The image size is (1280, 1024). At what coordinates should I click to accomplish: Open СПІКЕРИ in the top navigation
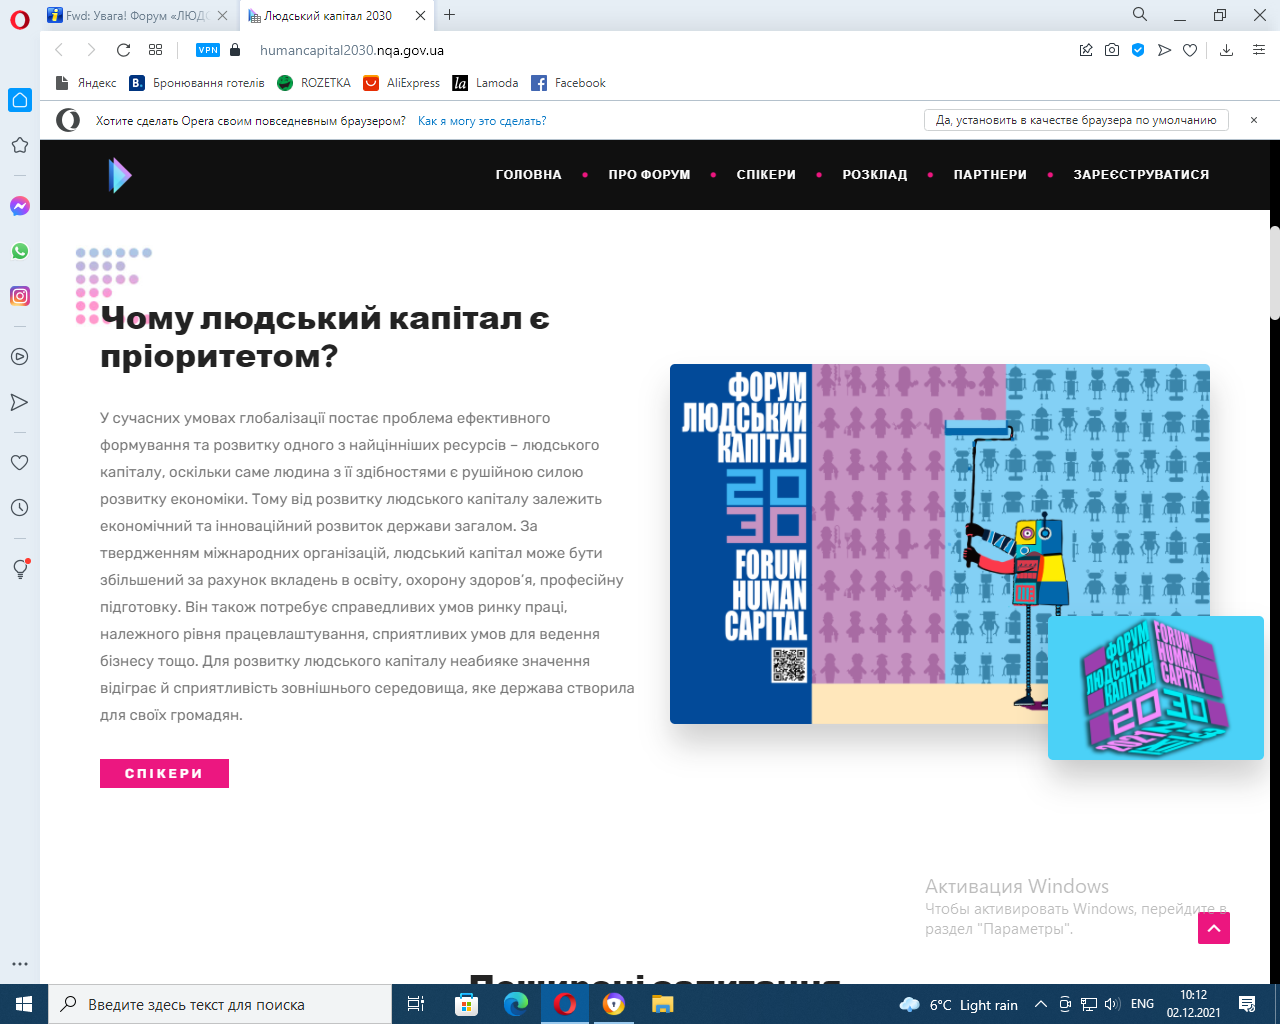(x=766, y=175)
